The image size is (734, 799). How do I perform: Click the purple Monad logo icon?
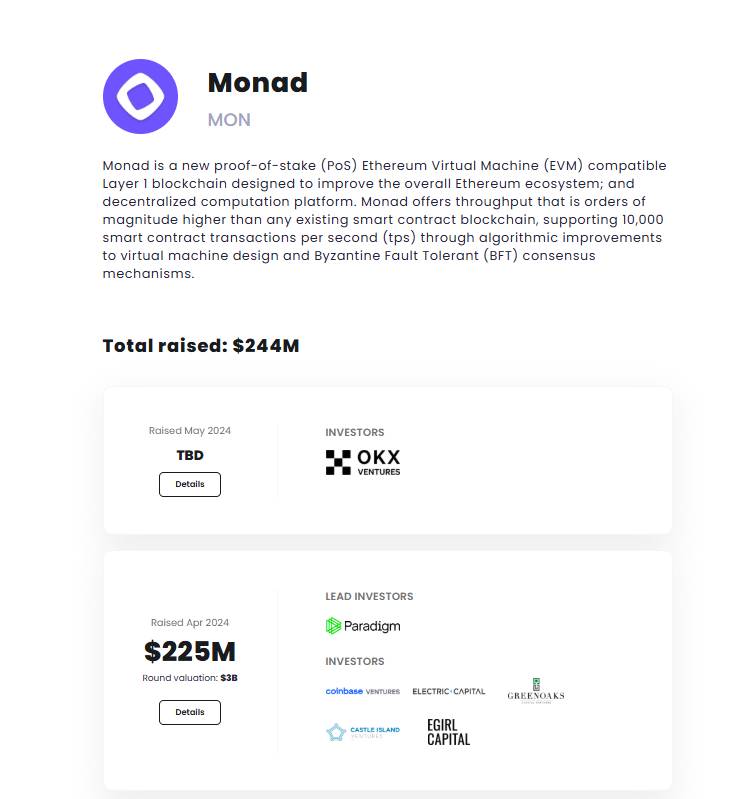(x=140, y=97)
